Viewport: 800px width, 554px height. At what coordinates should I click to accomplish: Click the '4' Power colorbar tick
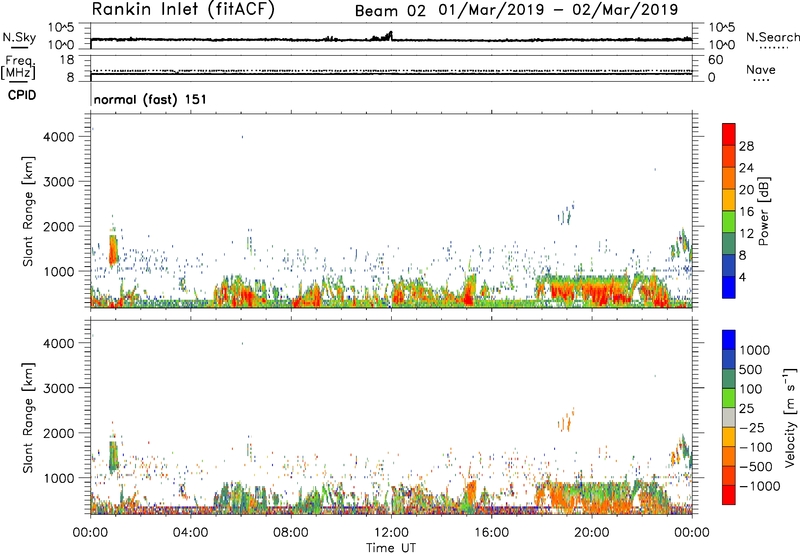[x=742, y=278]
